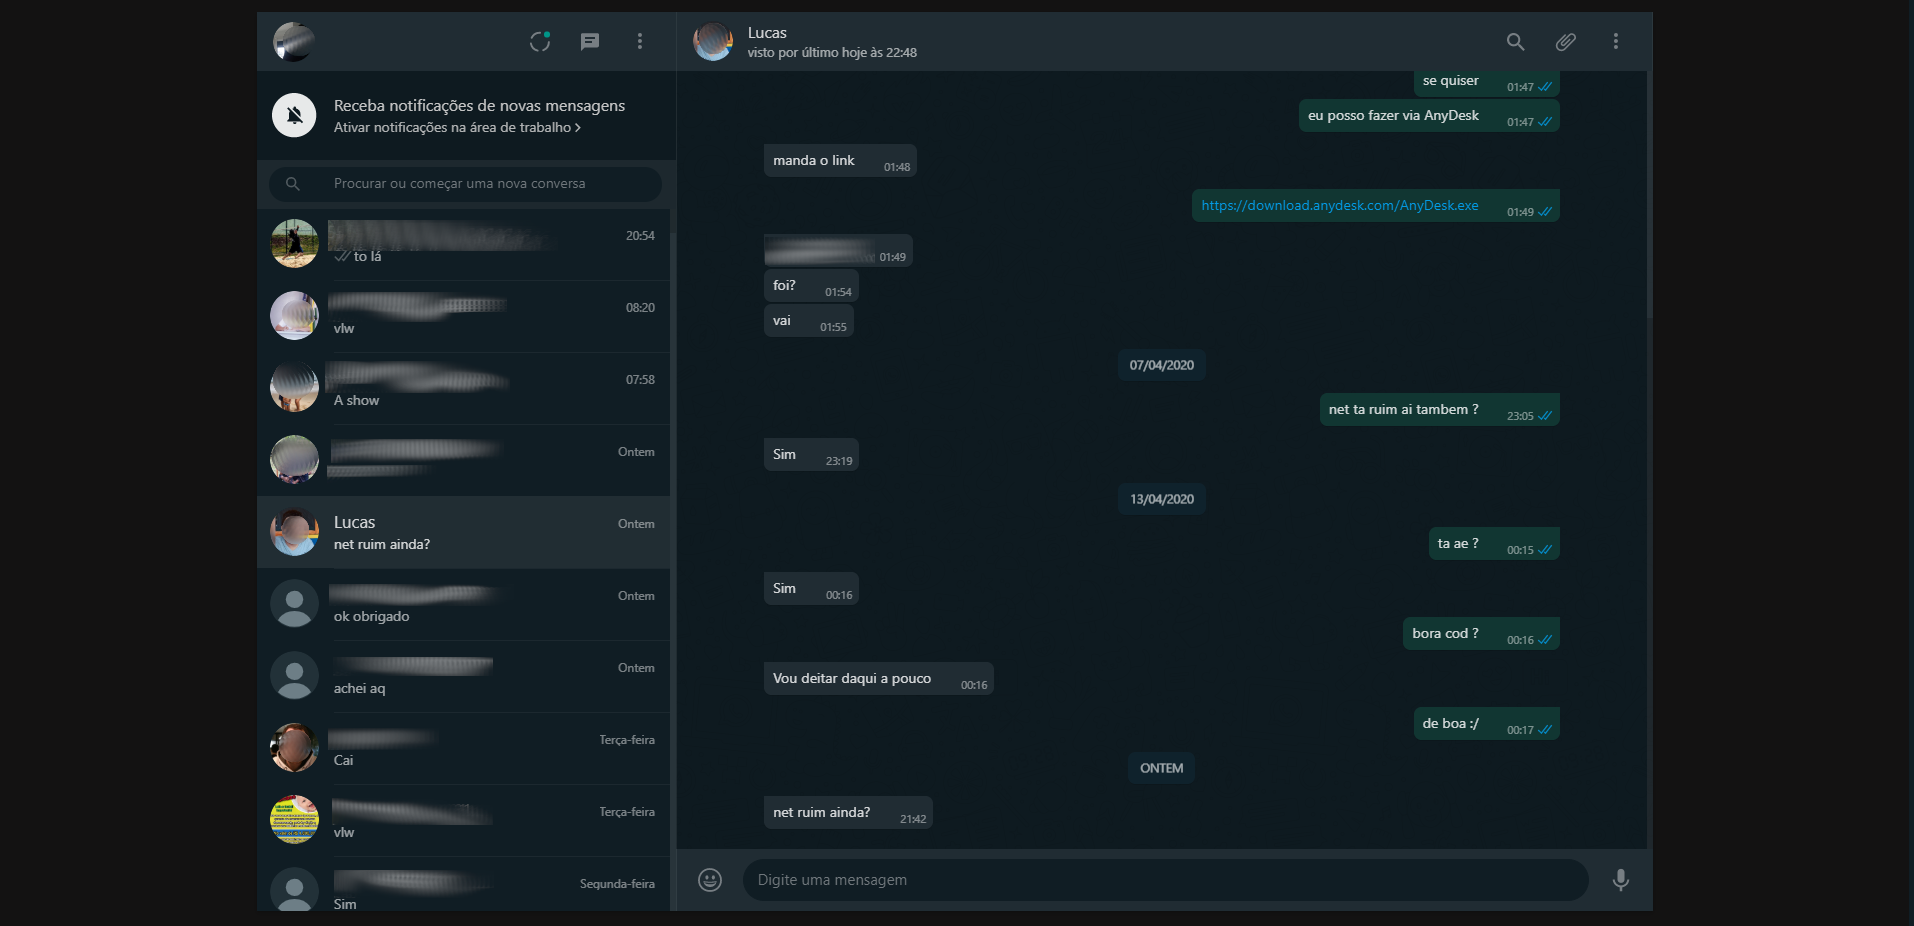Click message 'eu posso fazer via AnyDesk'
Image resolution: width=1914 pixels, height=926 pixels.
coord(1429,116)
